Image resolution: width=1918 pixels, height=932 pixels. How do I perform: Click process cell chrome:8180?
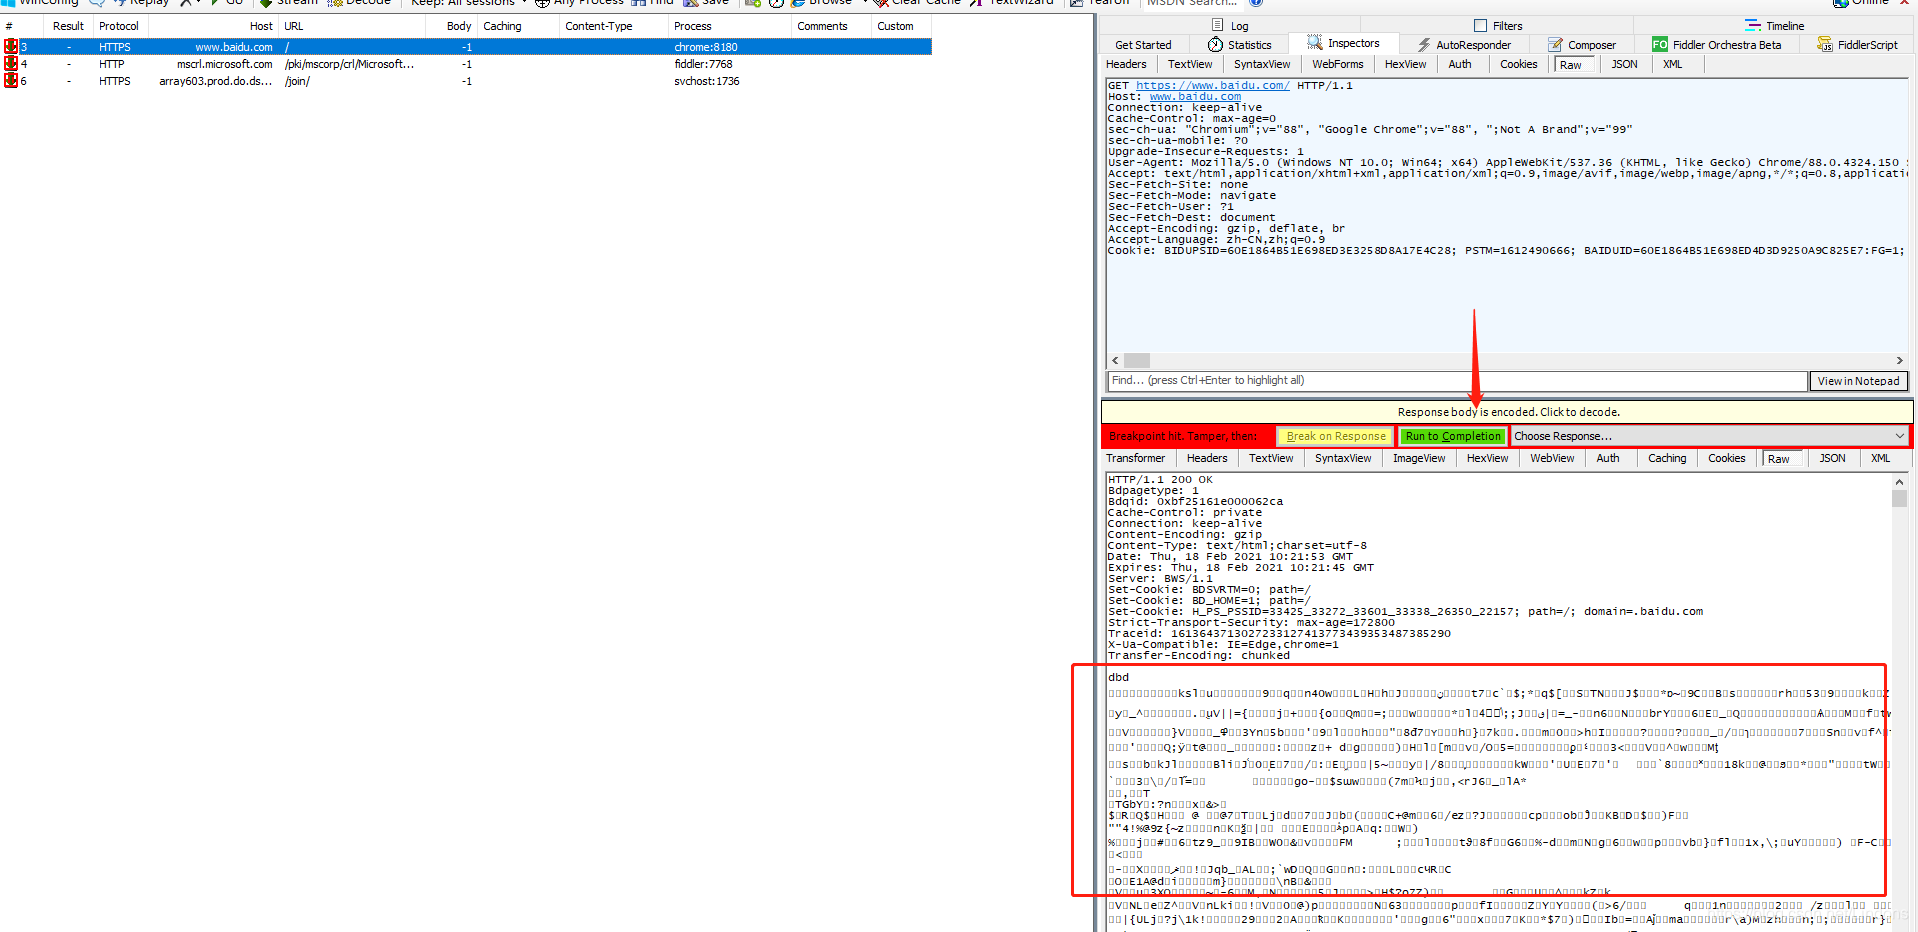[706, 47]
